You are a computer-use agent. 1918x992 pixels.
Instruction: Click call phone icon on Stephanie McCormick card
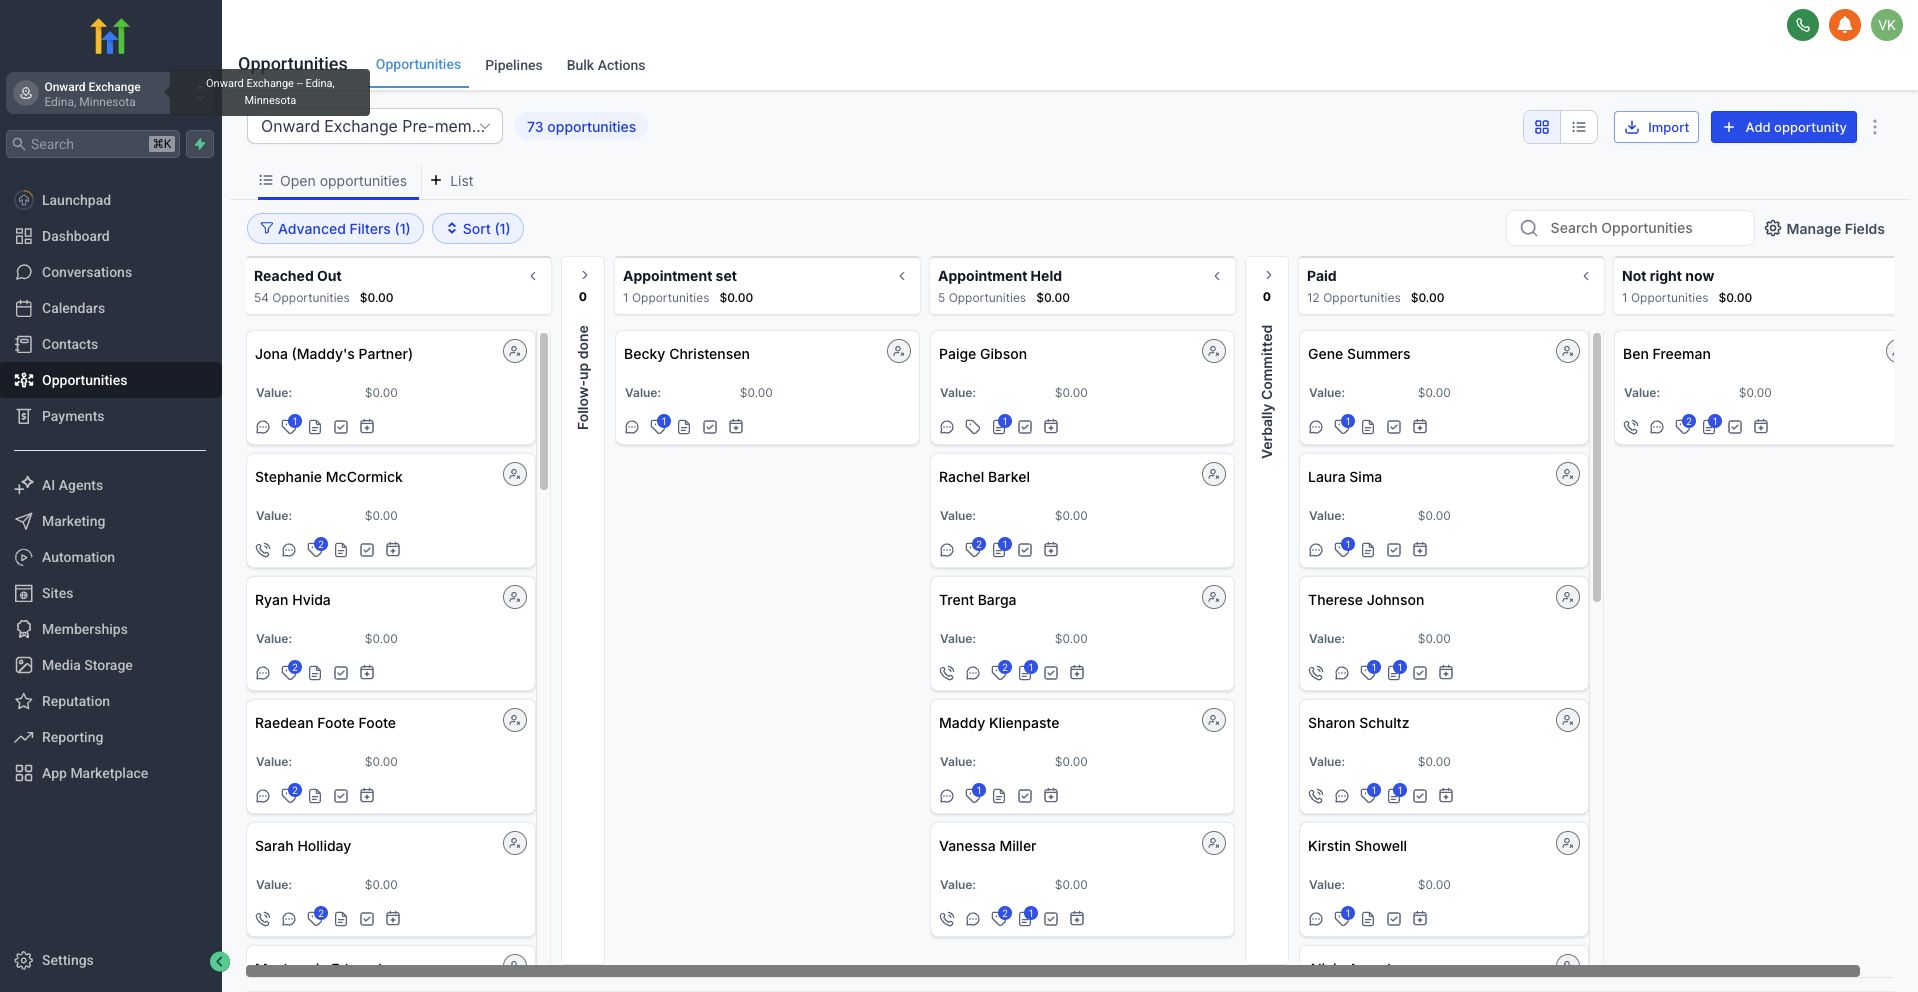263,550
